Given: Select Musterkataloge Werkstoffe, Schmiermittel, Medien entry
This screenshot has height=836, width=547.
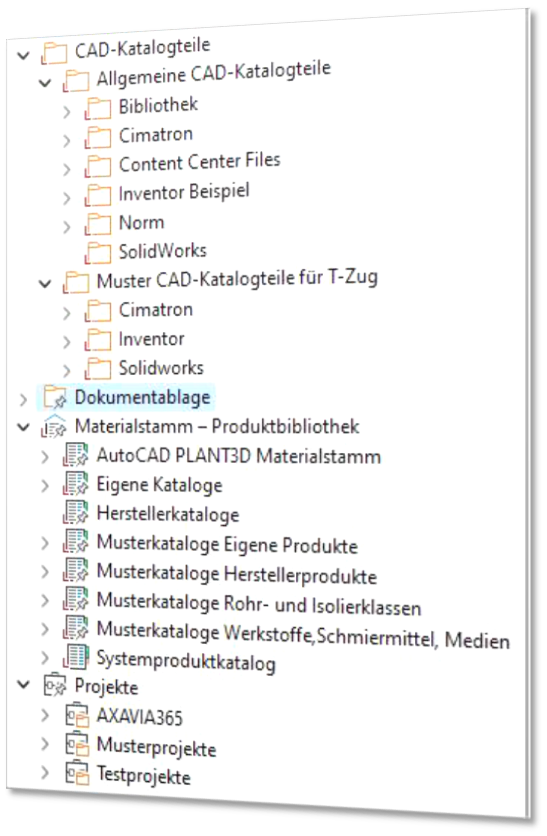Looking at the screenshot, I should (x=303, y=634).
